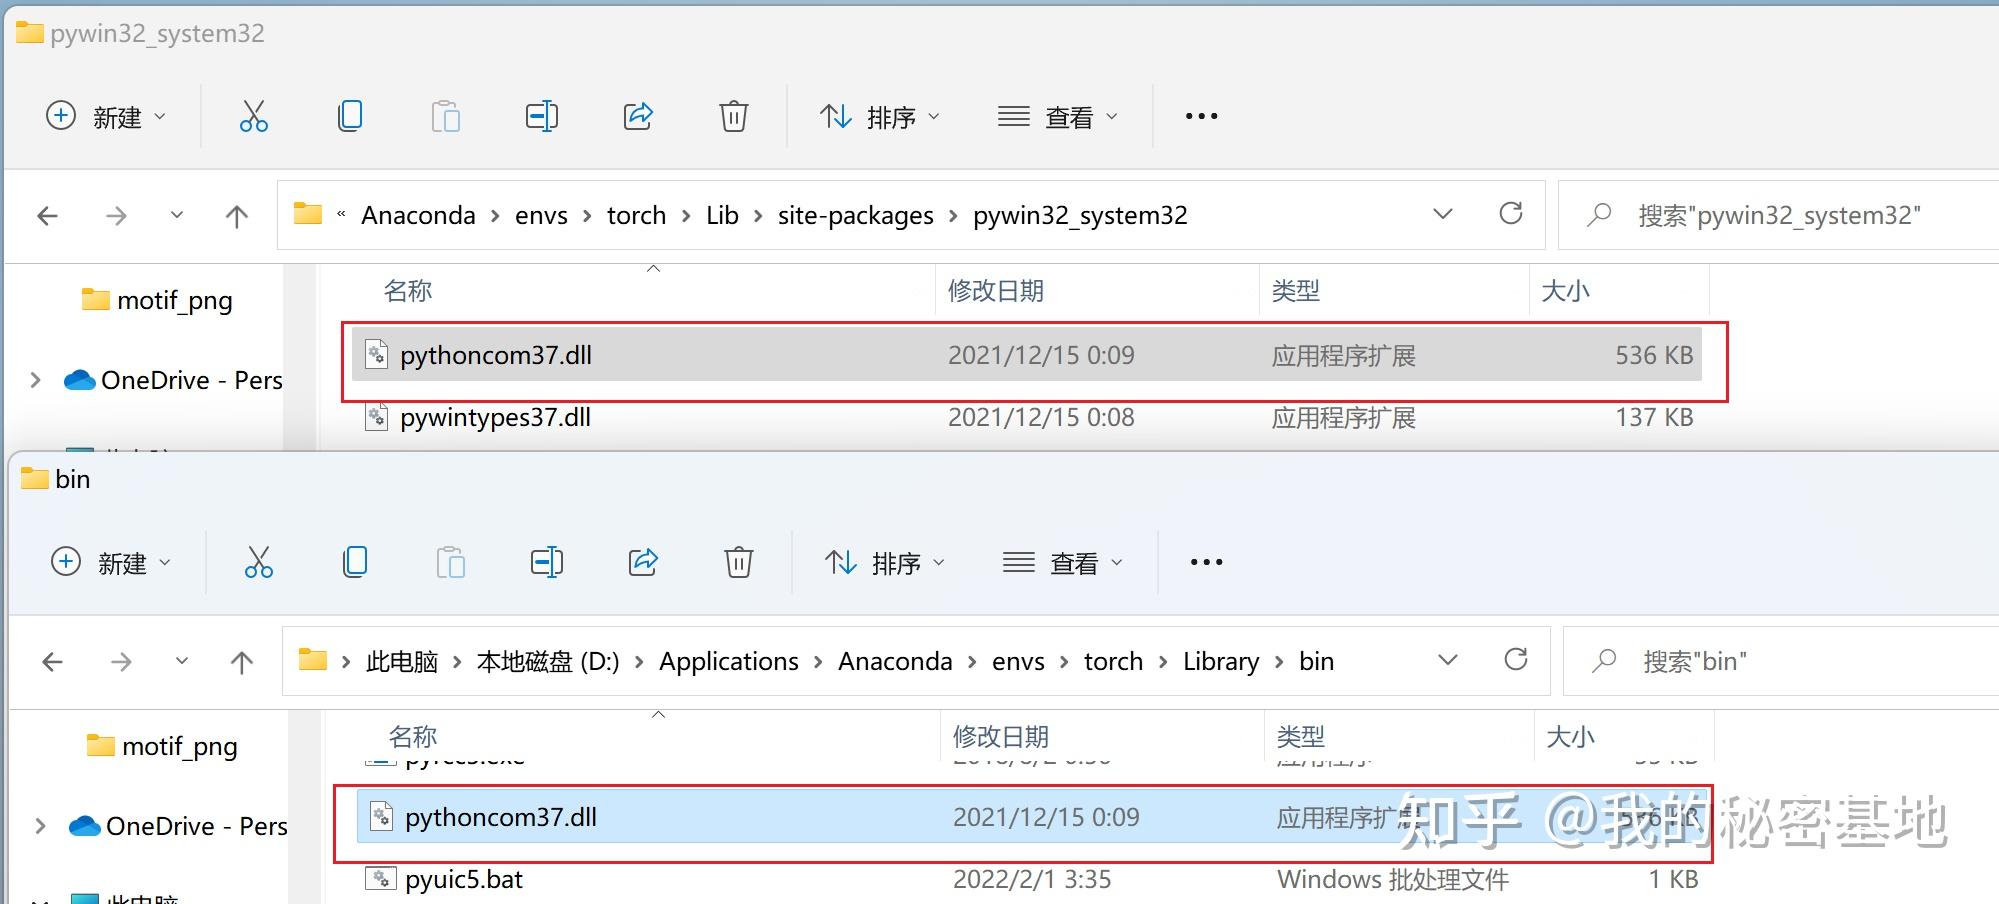Cut the selected pythoncom37.dll file
Viewport: 1999px width, 904px height.
(255, 115)
